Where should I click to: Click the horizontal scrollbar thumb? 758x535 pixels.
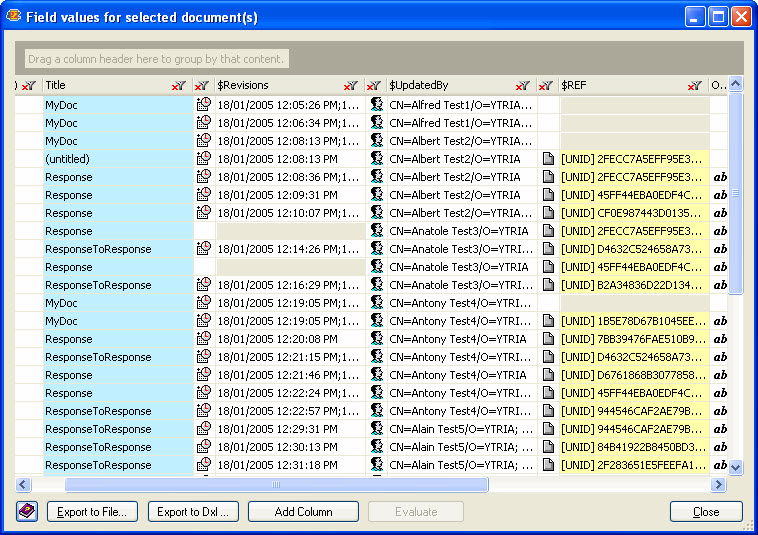276,485
